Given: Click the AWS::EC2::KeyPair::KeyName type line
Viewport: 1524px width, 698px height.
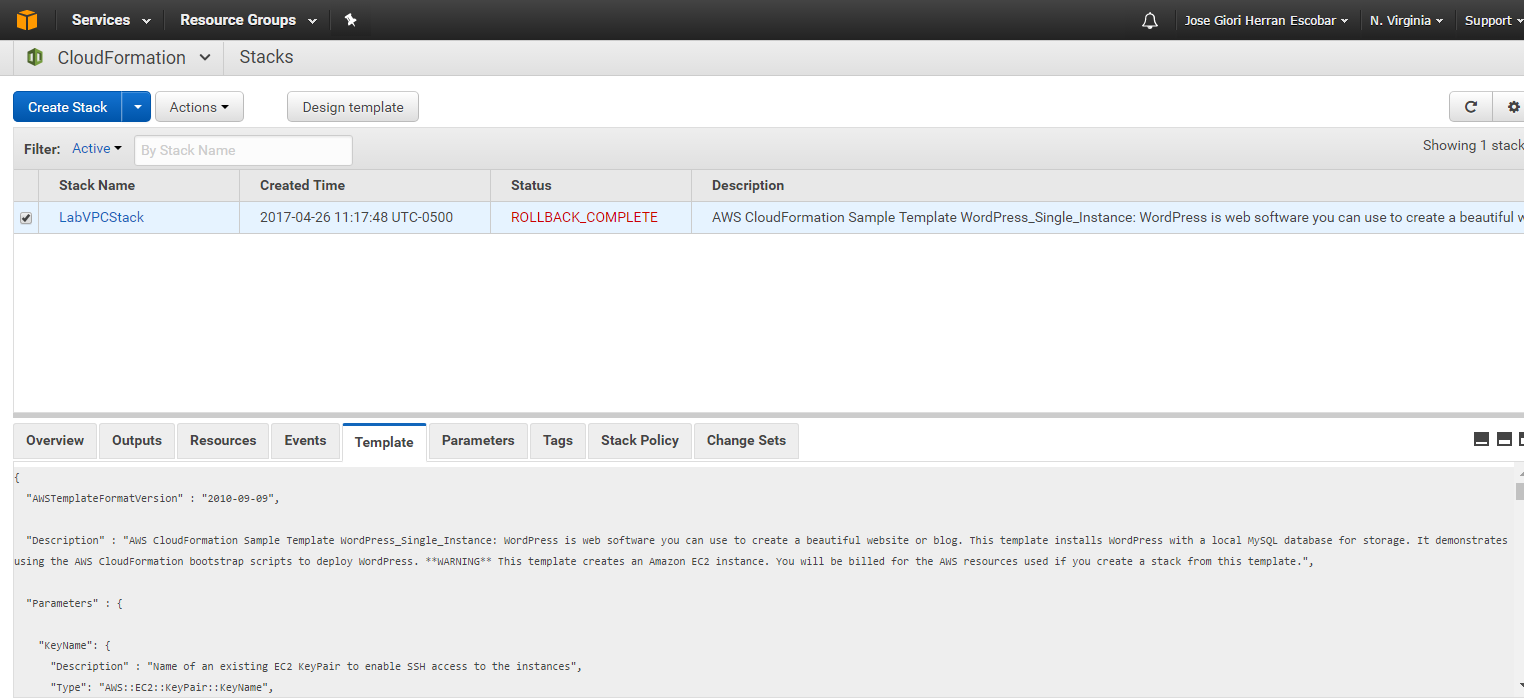Looking at the screenshot, I should (x=161, y=687).
